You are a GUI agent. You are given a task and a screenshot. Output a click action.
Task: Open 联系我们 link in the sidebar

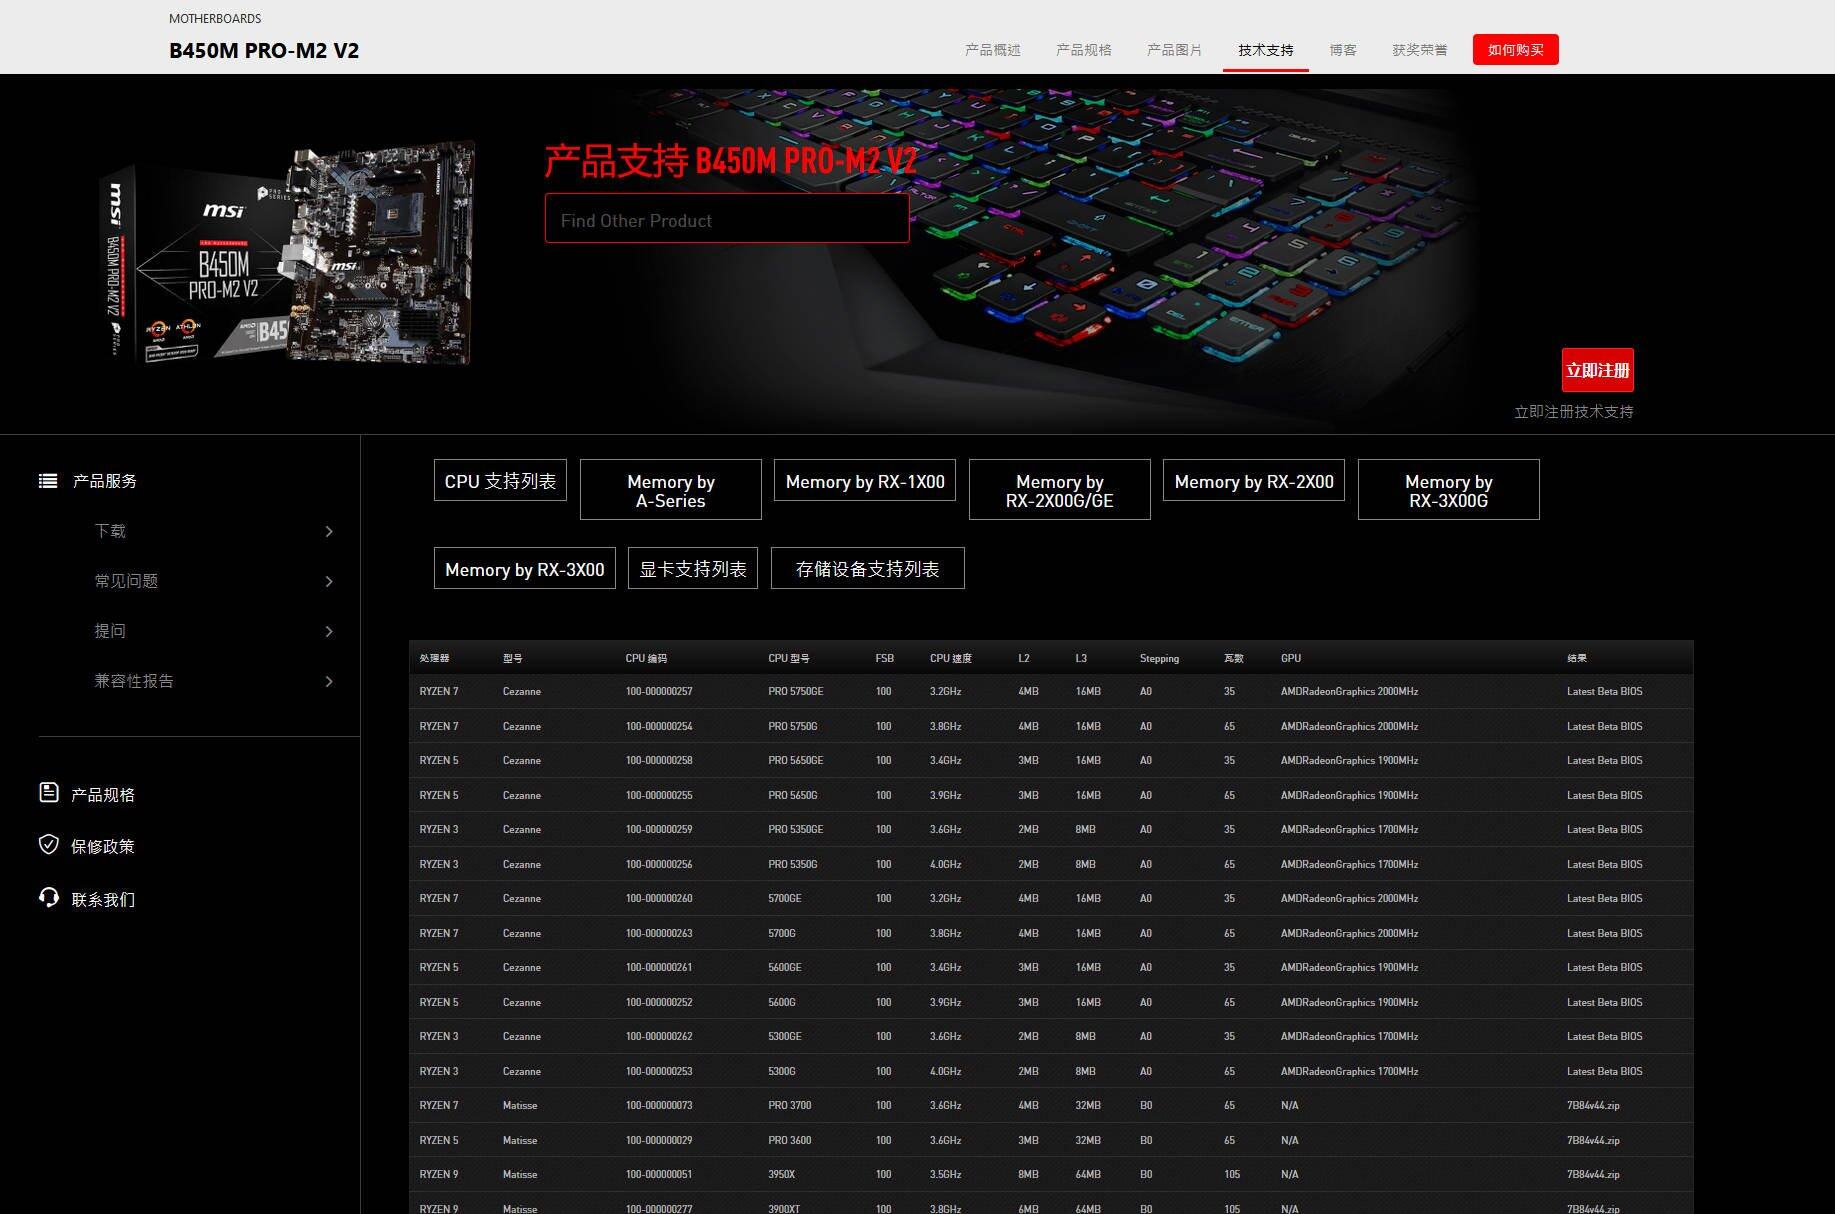(103, 899)
